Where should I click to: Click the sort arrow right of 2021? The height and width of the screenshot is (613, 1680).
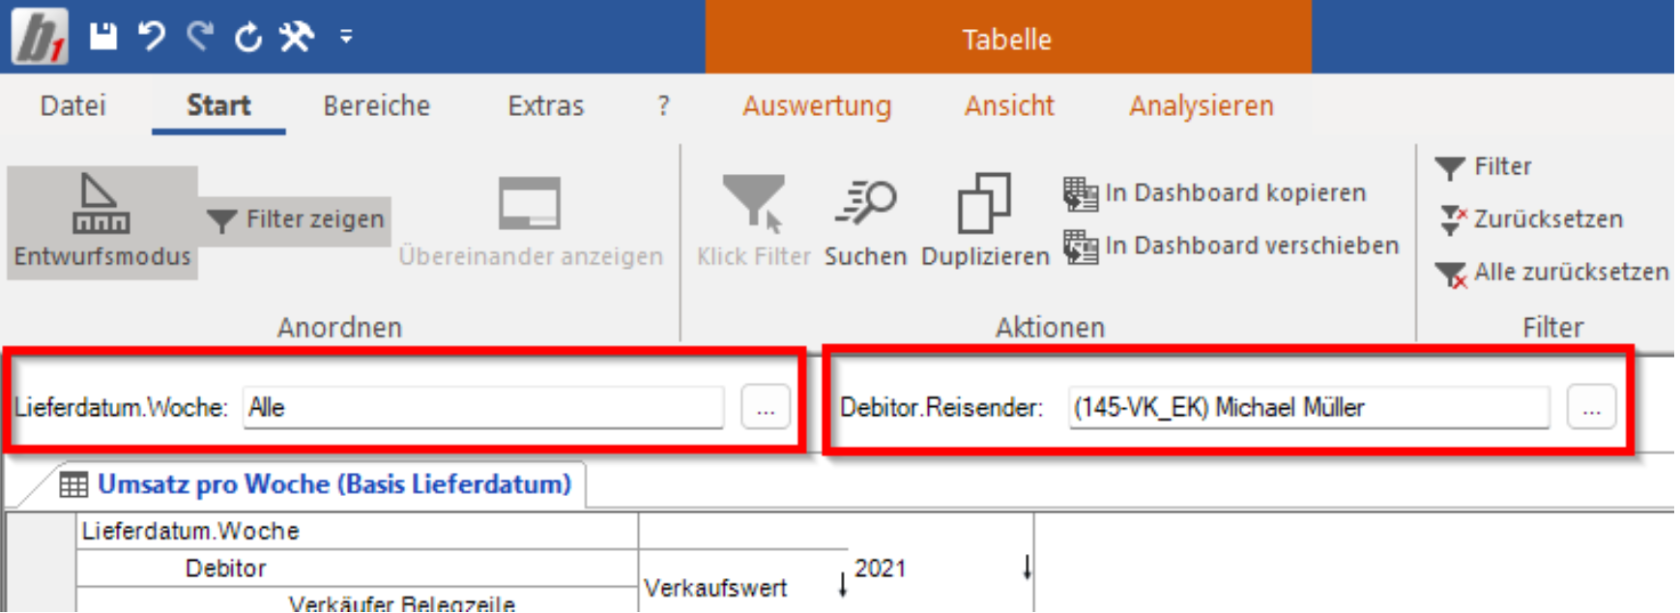pyautogui.click(x=1027, y=567)
